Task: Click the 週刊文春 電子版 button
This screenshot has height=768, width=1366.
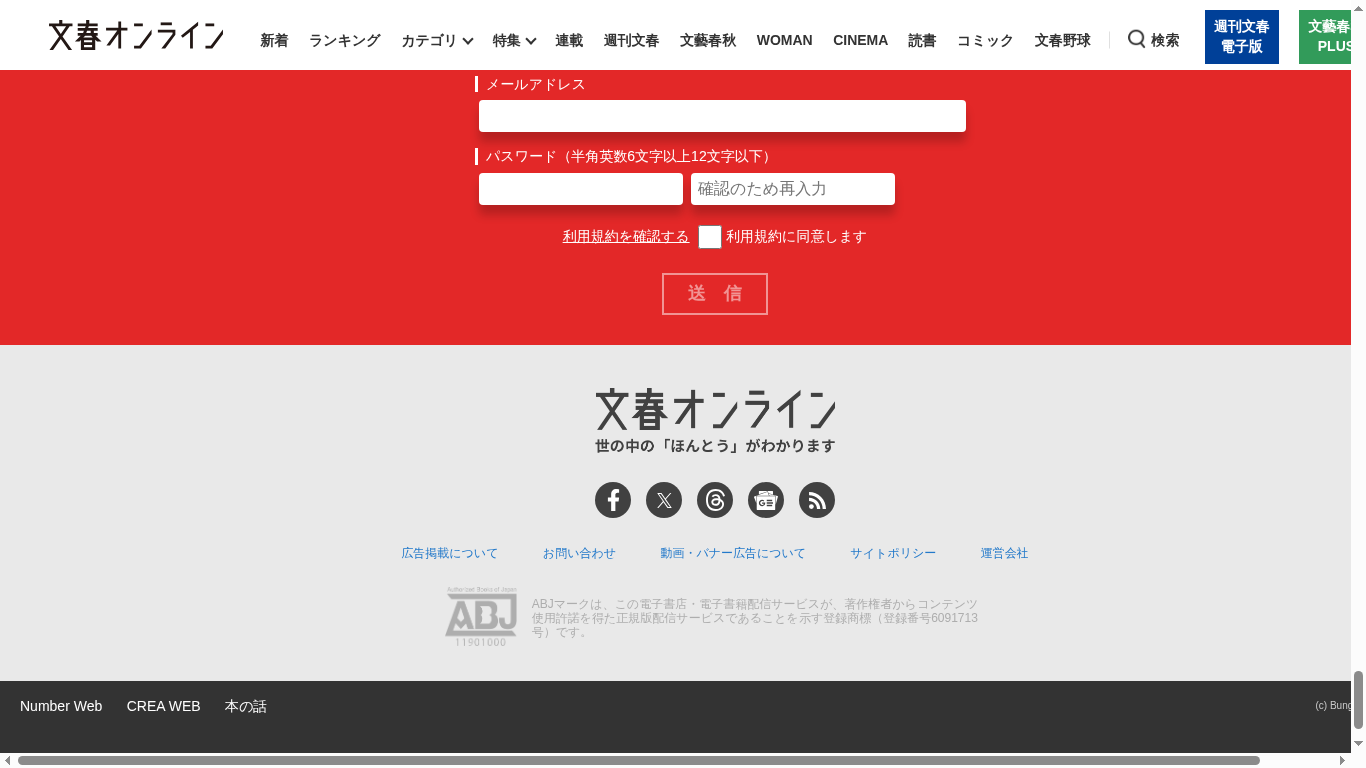Action: point(1241,37)
